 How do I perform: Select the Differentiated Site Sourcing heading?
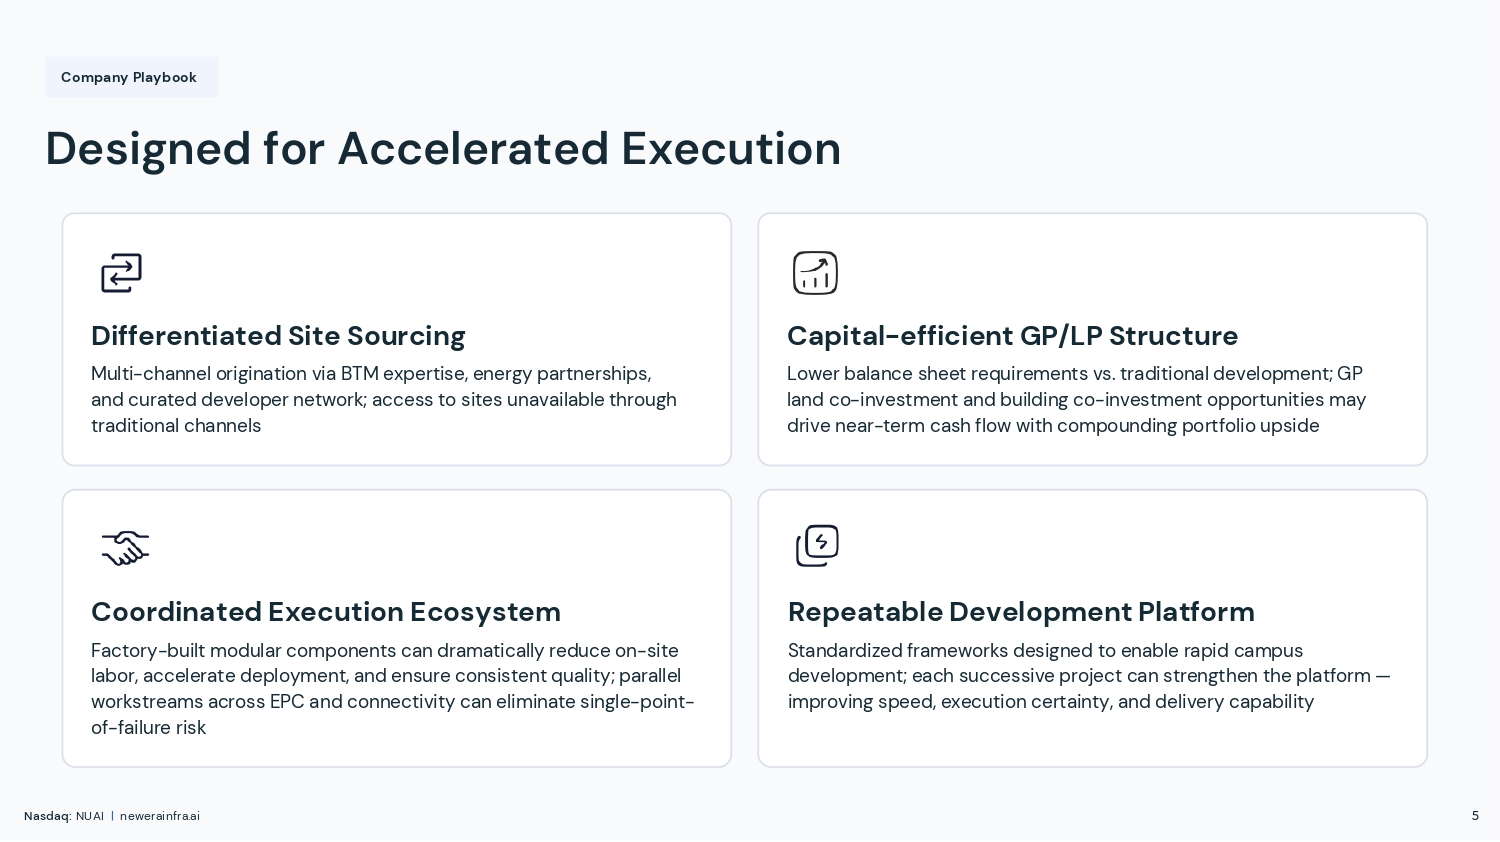click(278, 336)
